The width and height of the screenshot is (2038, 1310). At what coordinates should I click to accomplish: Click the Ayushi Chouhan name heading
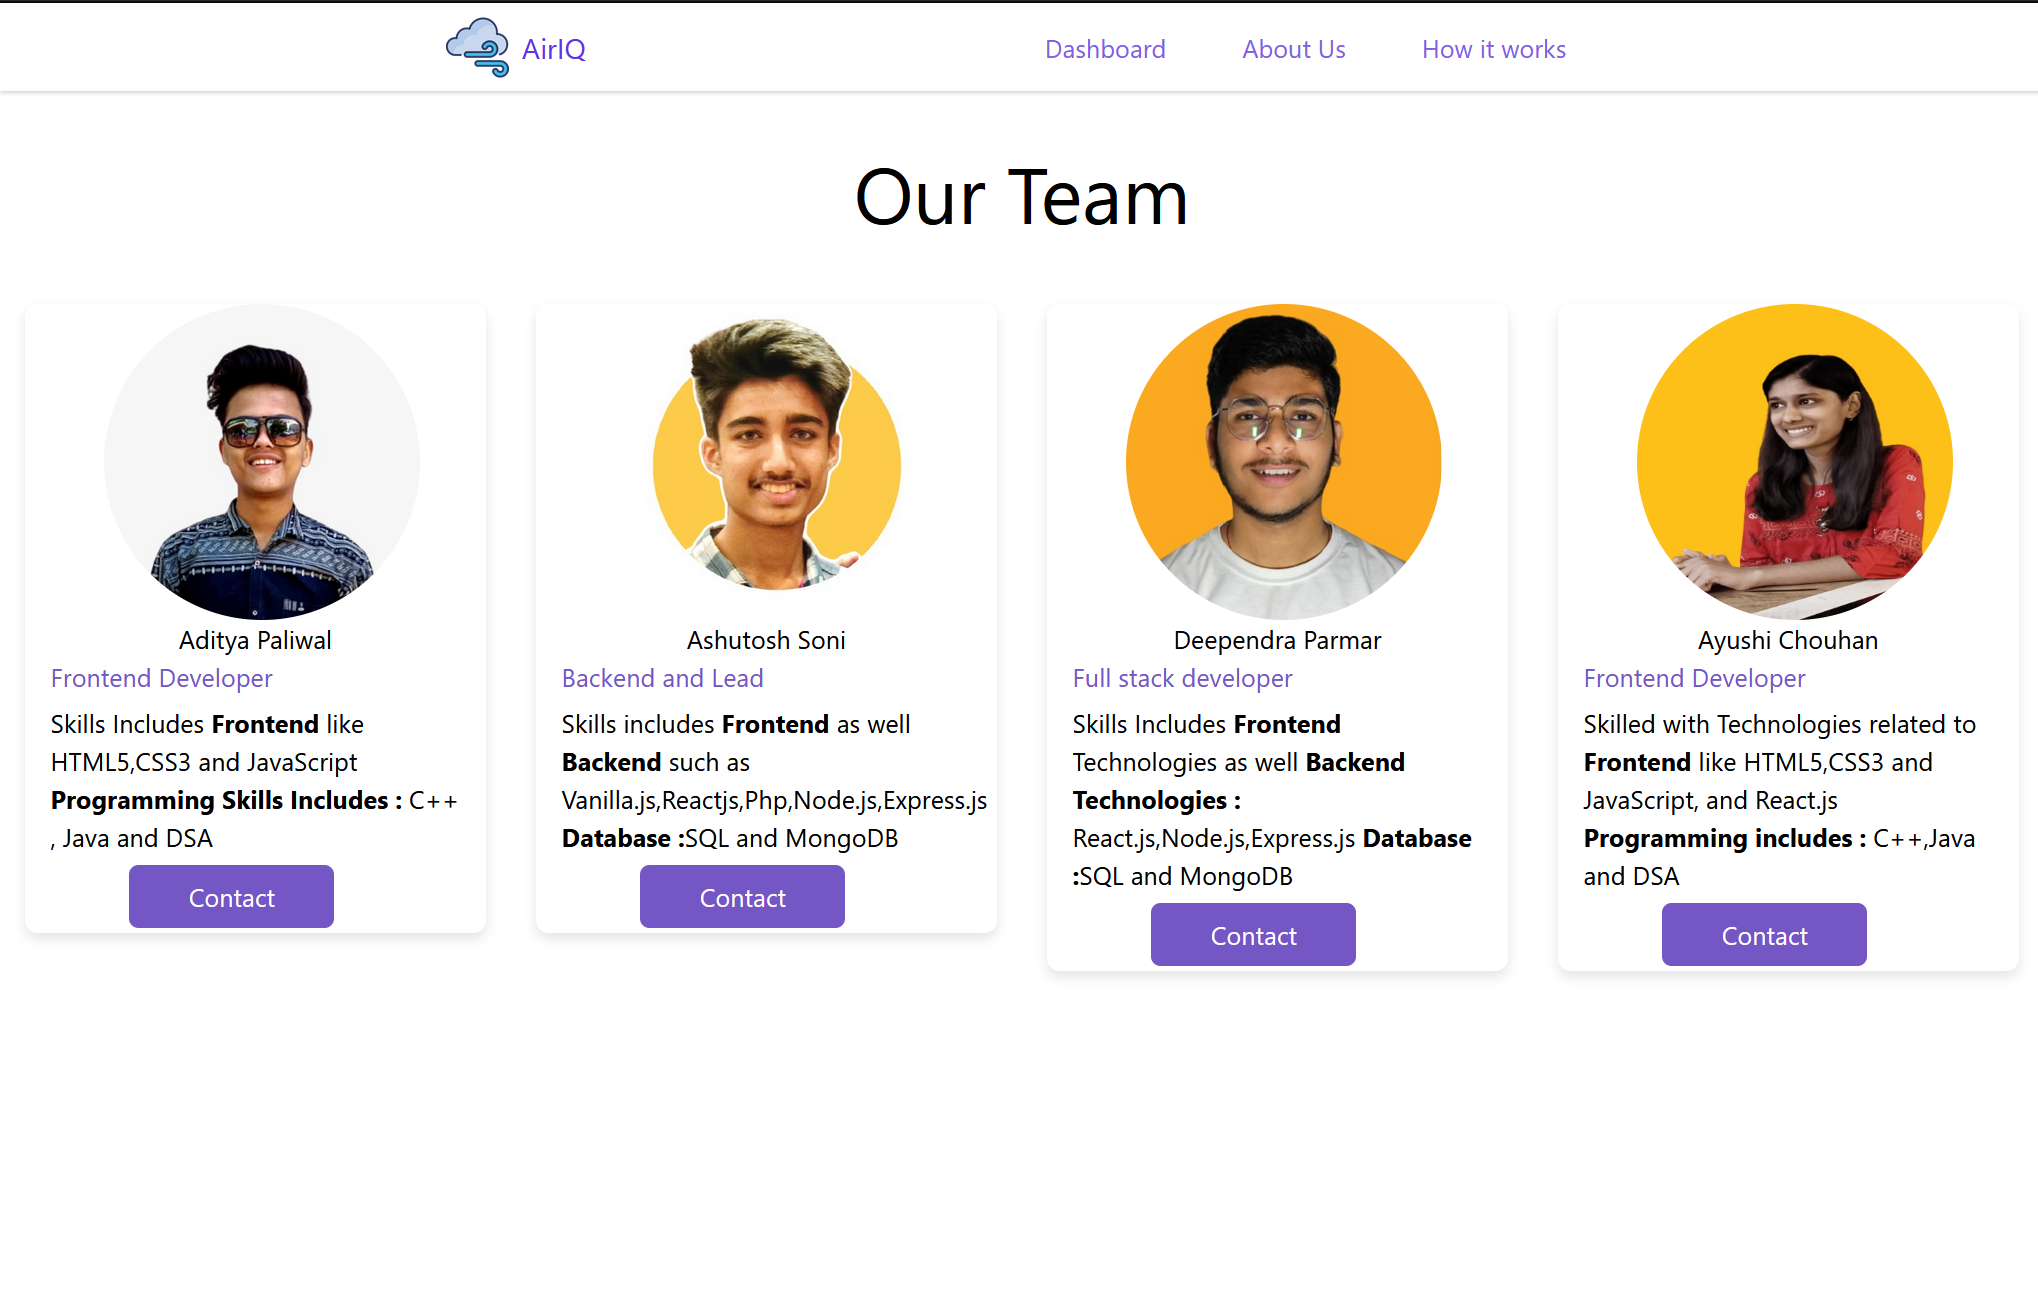coord(1788,640)
